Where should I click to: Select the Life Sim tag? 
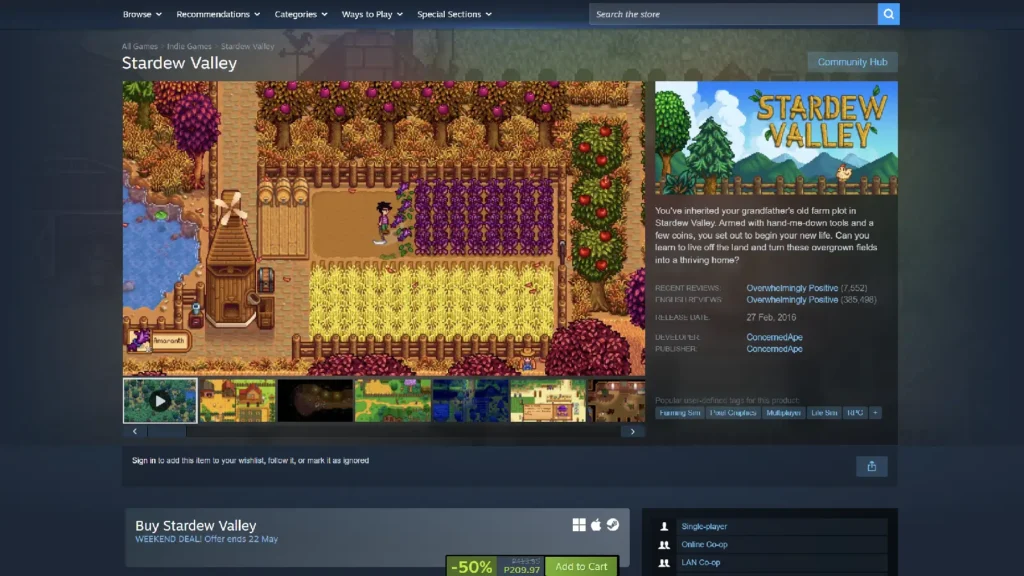point(824,413)
